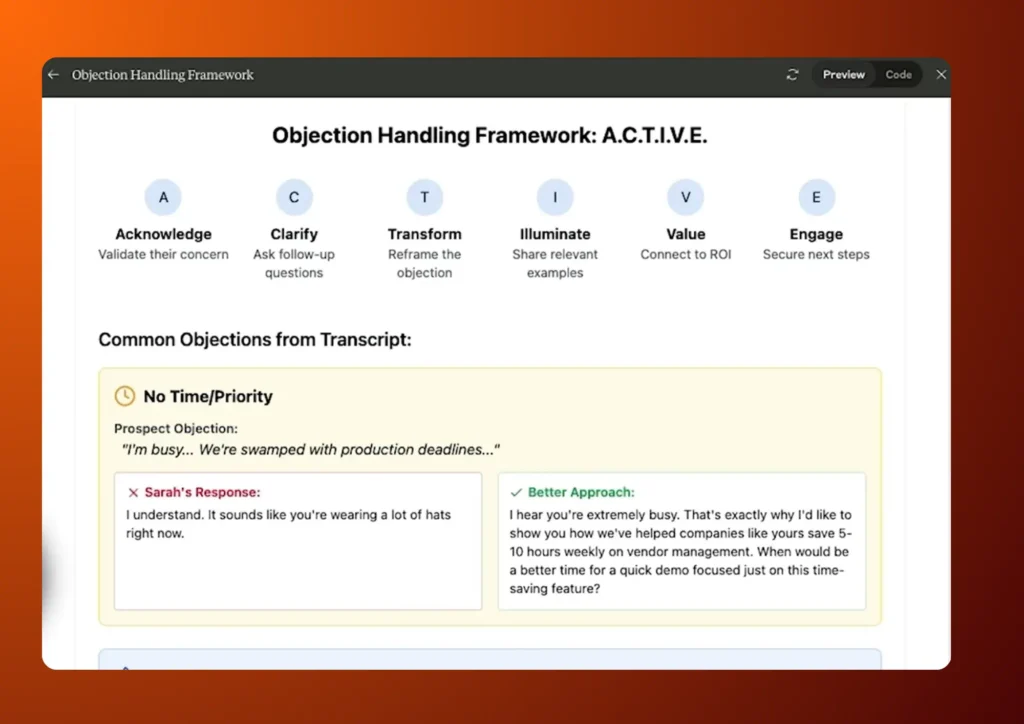This screenshot has height=724, width=1024.
Task: Click the No Time/Priority heading
Action: [208, 397]
